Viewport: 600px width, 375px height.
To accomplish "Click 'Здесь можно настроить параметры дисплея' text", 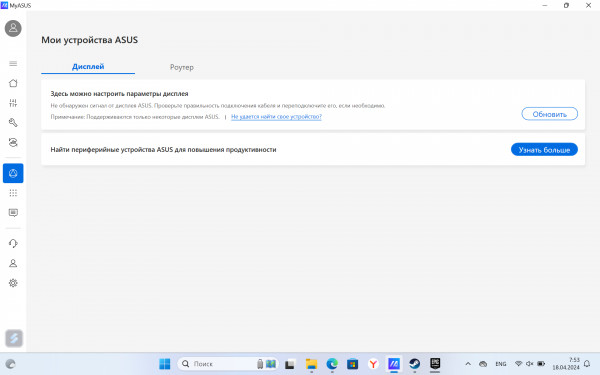I will pos(119,94).
